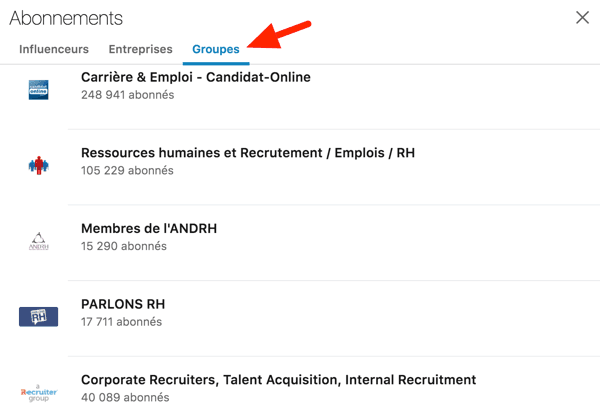
Task: Click the Carrière & Emploi group logo
Action: (39, 89)
